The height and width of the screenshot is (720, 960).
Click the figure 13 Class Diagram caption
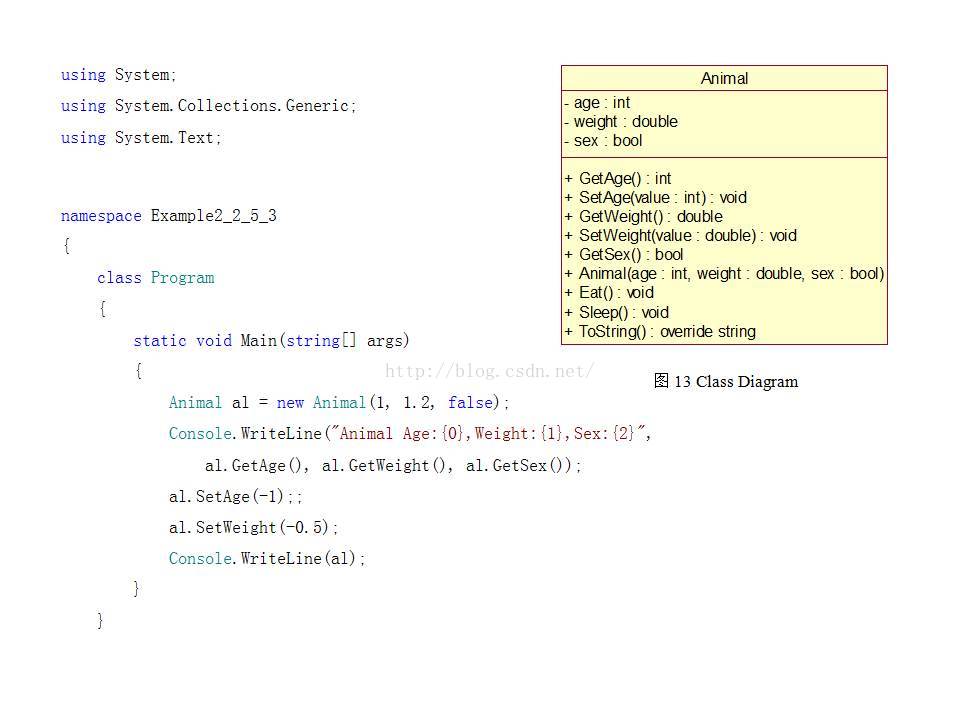coord(726,381)
